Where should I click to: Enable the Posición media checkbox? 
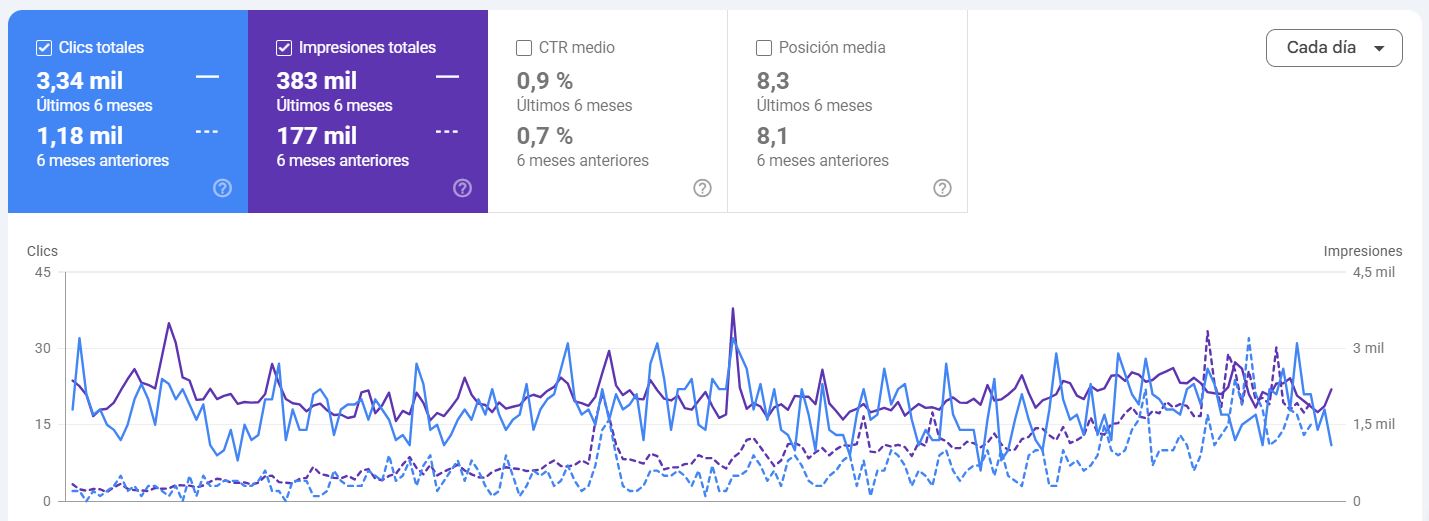(x=764, y=47)
